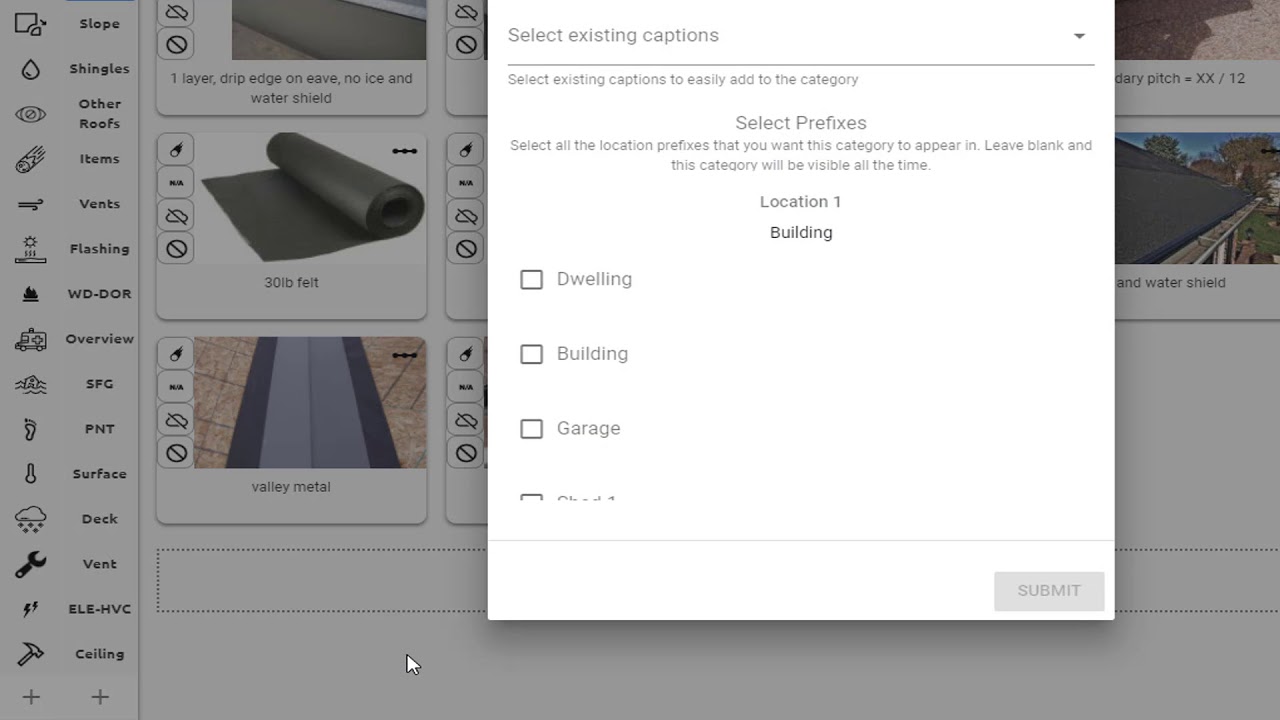Check the Dwelling prefix checkbox
This screenshot has width=1280, height=720.
coord(531,279)
